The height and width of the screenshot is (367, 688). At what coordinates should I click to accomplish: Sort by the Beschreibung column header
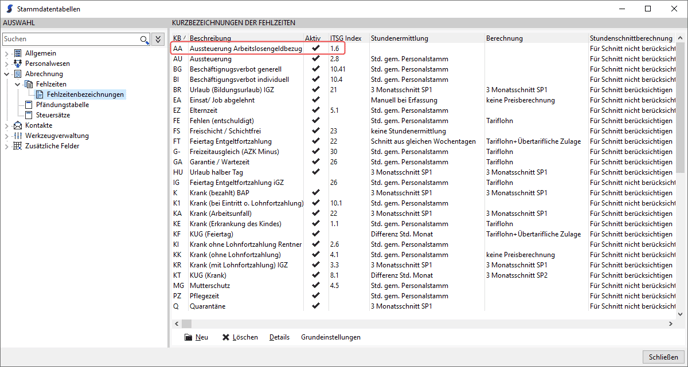tap(246, 38)
